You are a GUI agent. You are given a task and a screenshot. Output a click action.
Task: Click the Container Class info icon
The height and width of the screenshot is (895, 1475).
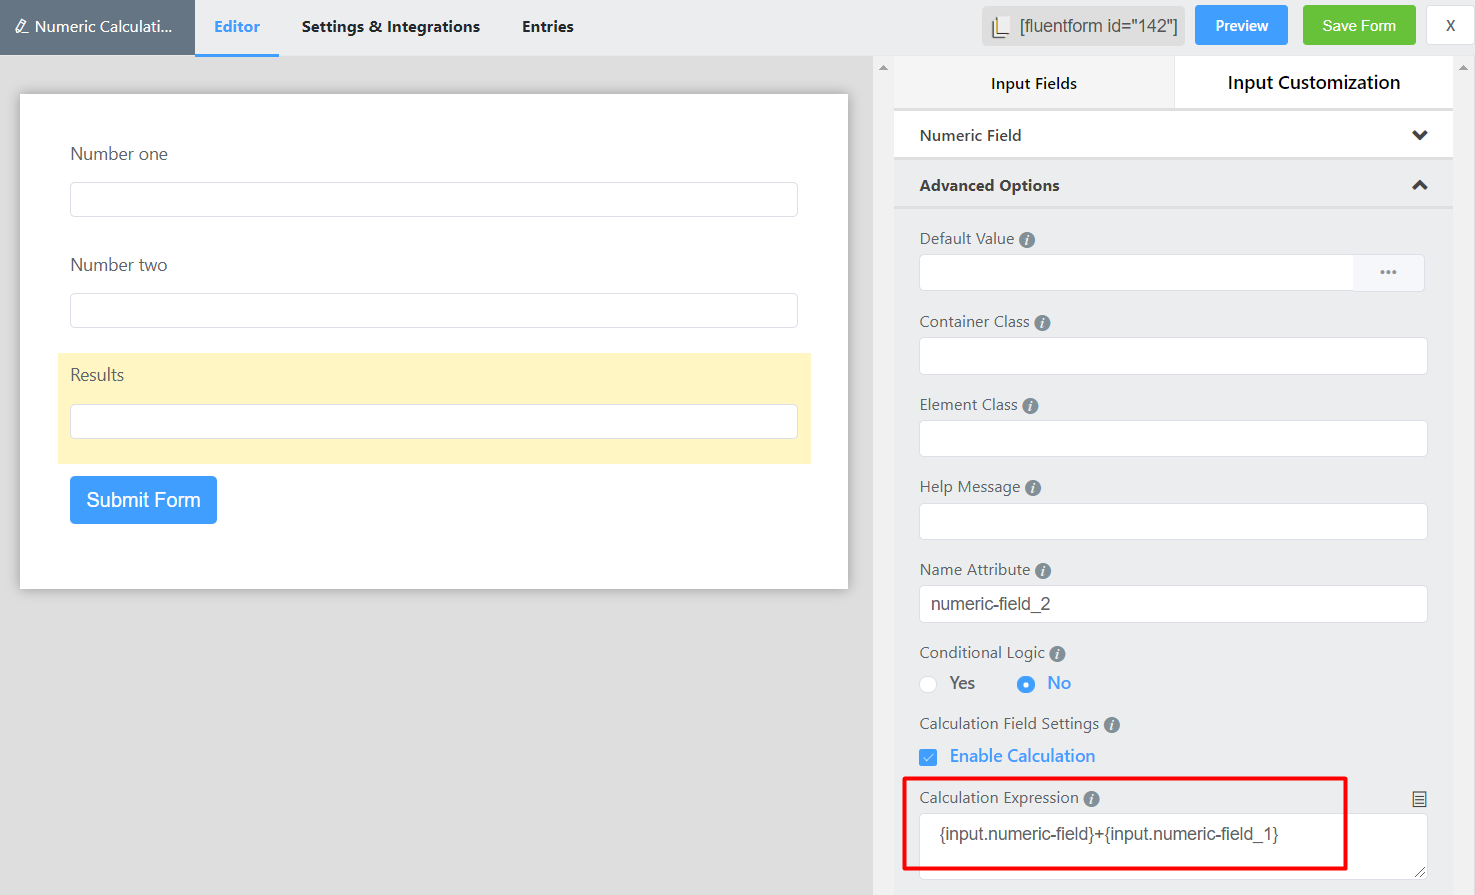[1042, 323]
